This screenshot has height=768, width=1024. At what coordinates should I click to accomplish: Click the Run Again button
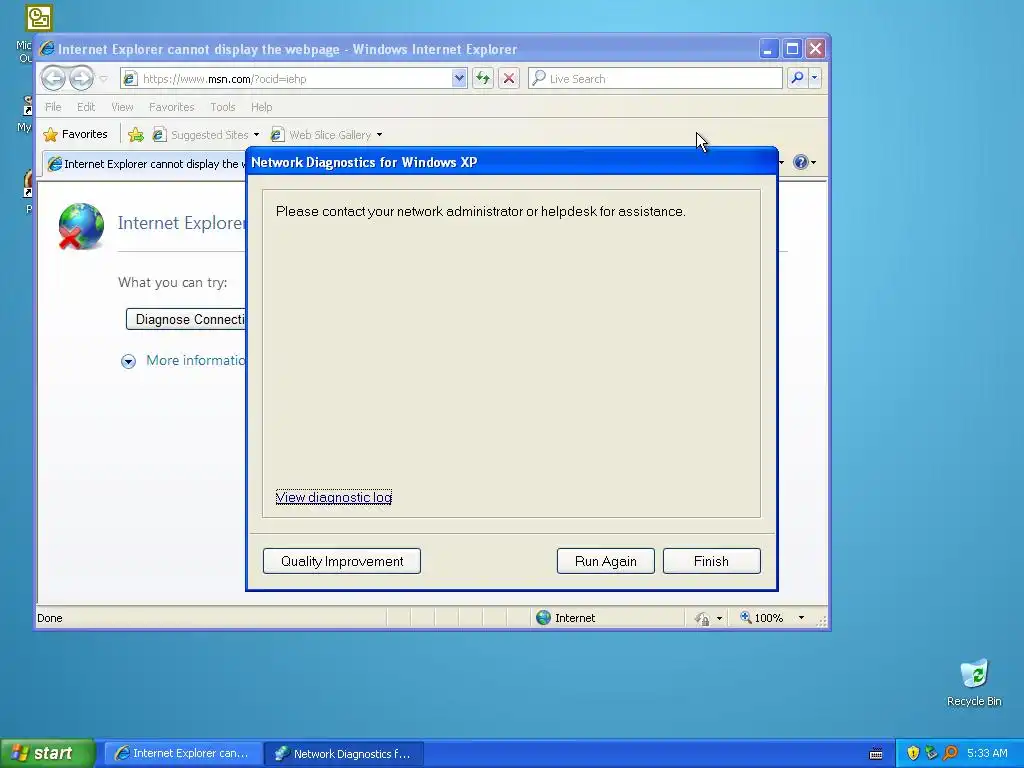(605, 561)
